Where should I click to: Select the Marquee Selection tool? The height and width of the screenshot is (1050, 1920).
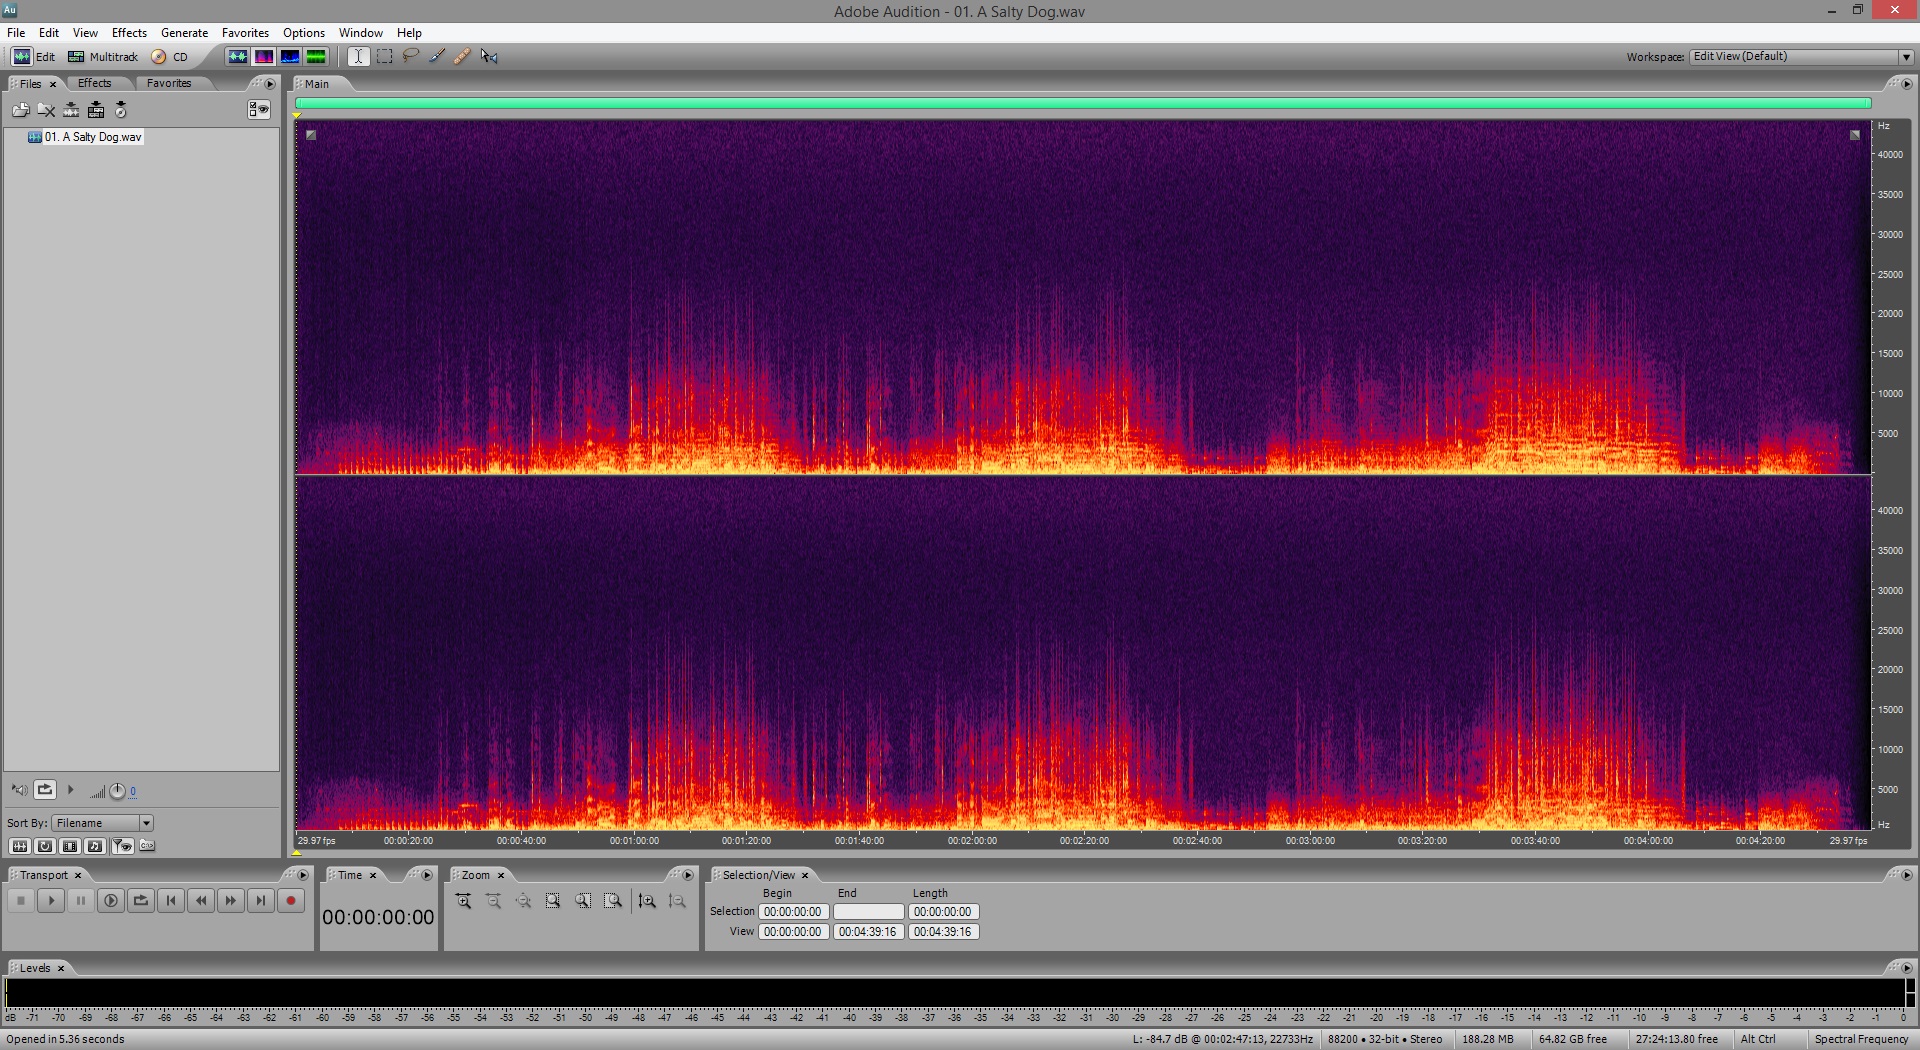click(384, 57)
